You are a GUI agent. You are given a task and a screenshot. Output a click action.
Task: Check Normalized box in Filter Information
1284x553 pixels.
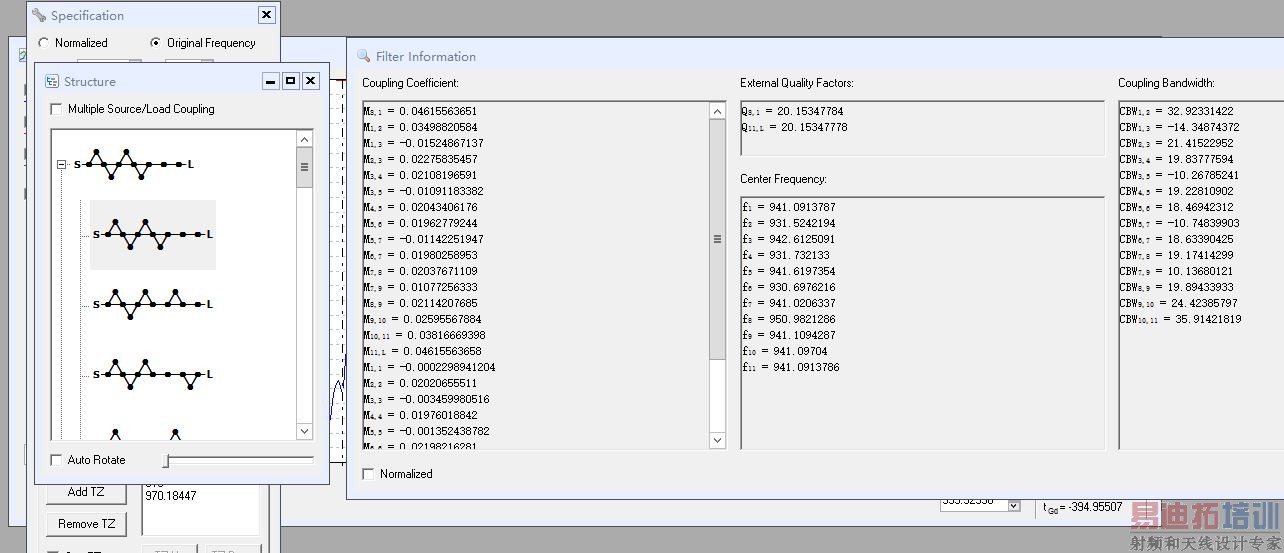click(x=368, y=474)
